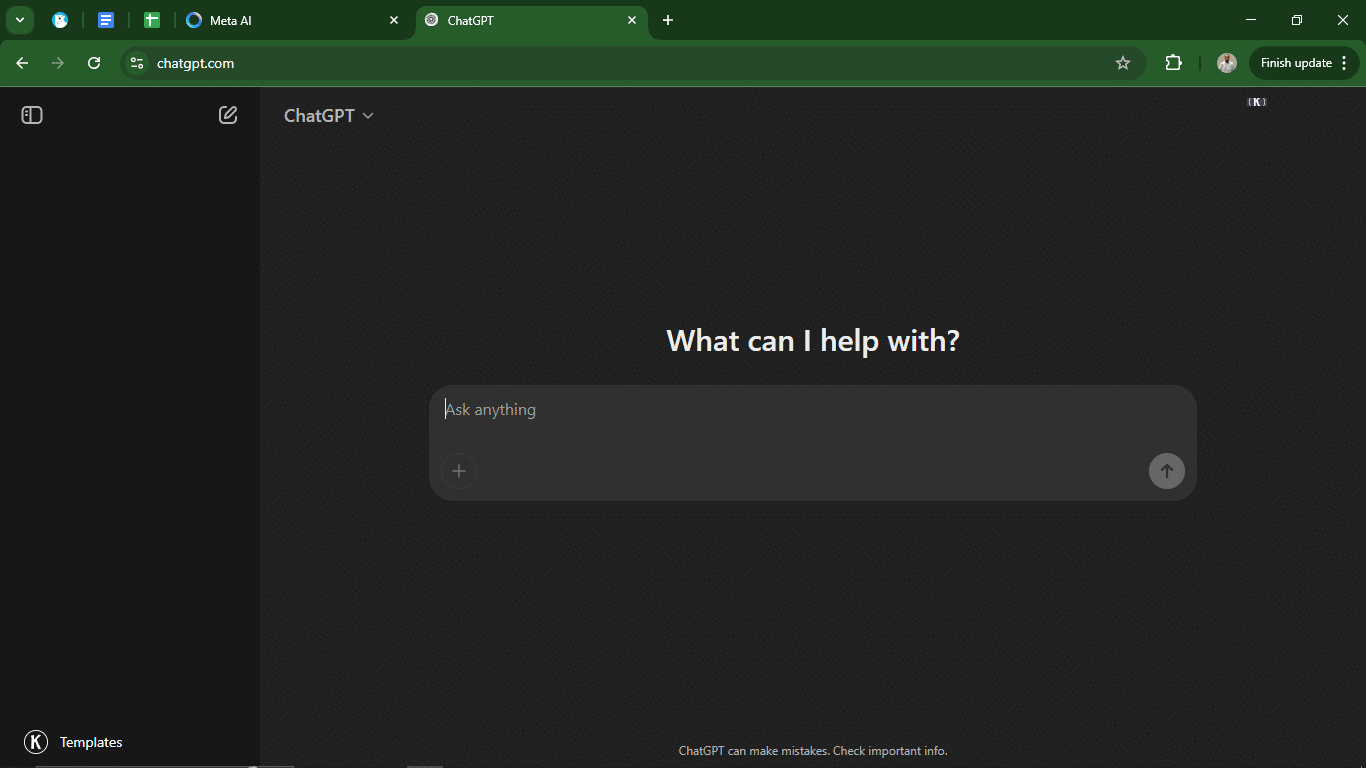Switch to the pinned blue bird tab
Viewport: 1366px width, 768px height.
[x=60, y=20]
